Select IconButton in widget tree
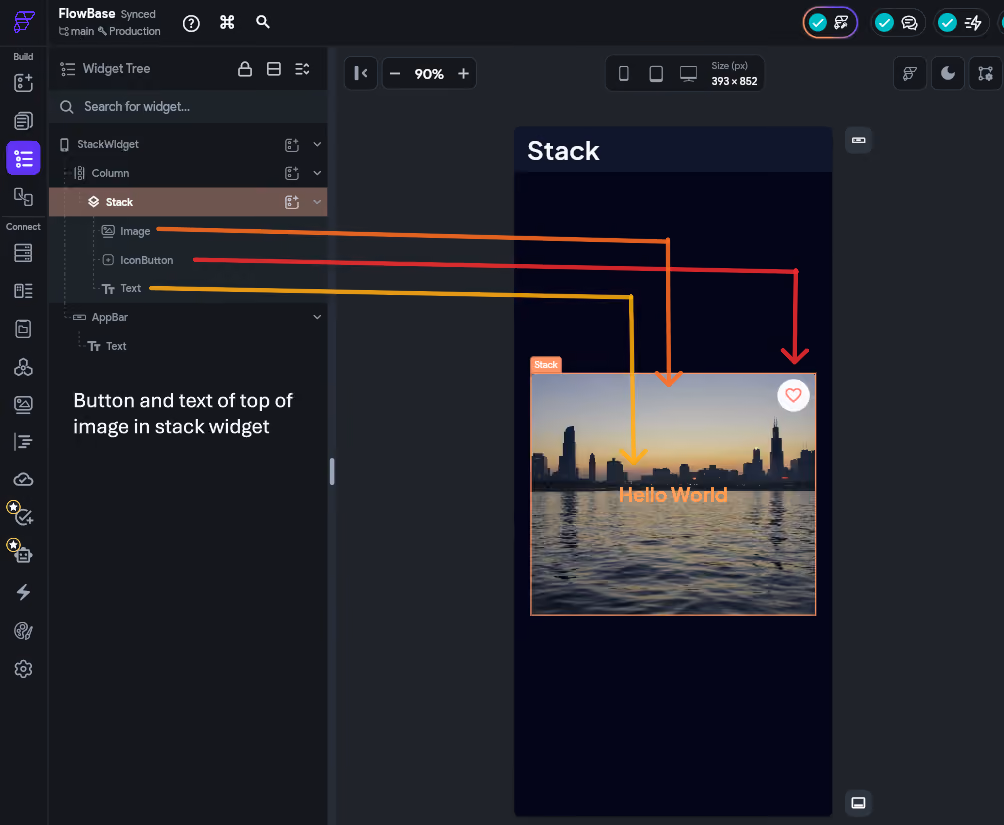Image resolution: width=1004 pixels, height=825 pixels. point(146,260)
